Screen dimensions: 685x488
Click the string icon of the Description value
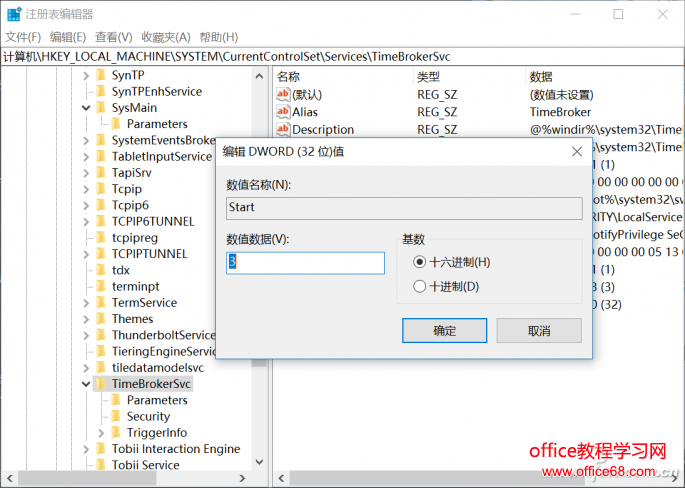(283, 129)
